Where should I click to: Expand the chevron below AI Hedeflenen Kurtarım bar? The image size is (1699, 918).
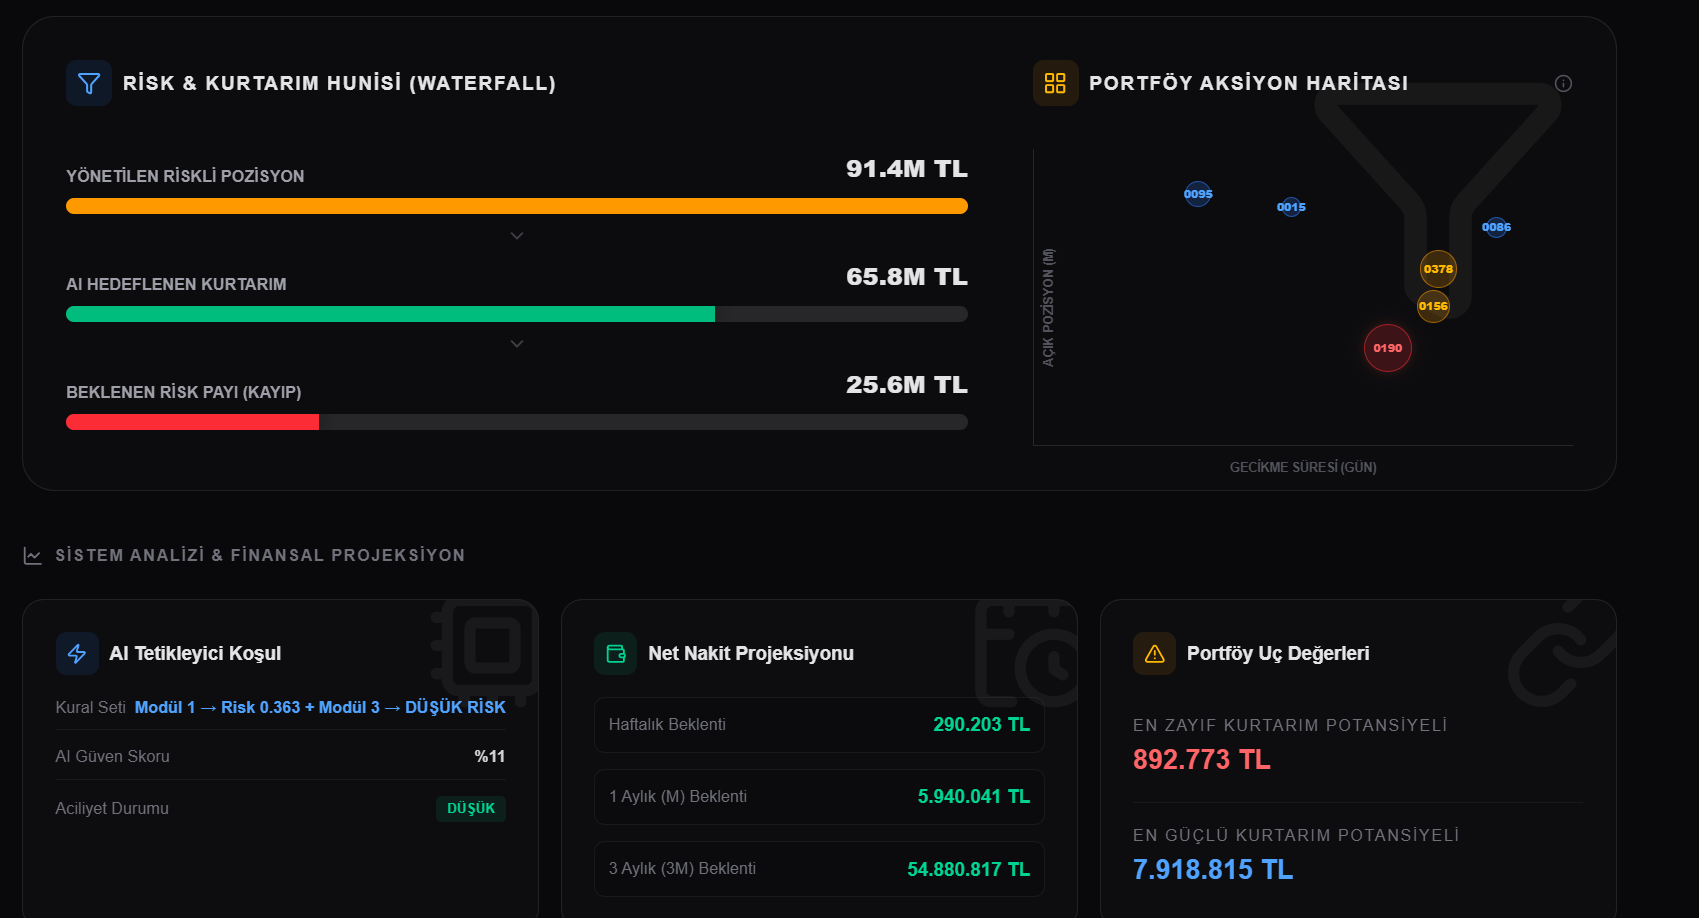[x=517, y=344]
